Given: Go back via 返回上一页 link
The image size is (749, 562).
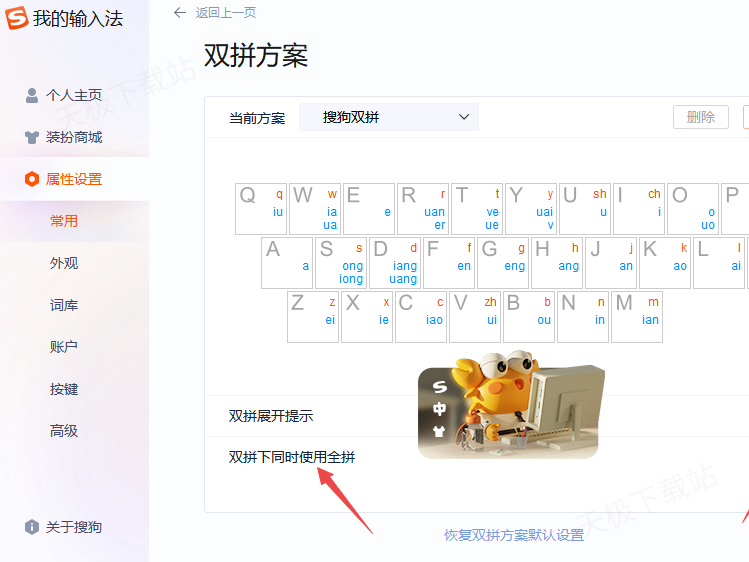Looking at the screenshot, I should 226,13.
